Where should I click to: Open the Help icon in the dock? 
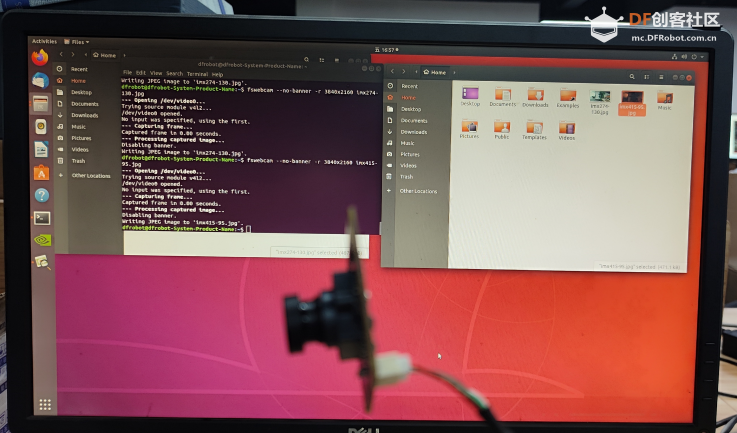tap(41, 195)
